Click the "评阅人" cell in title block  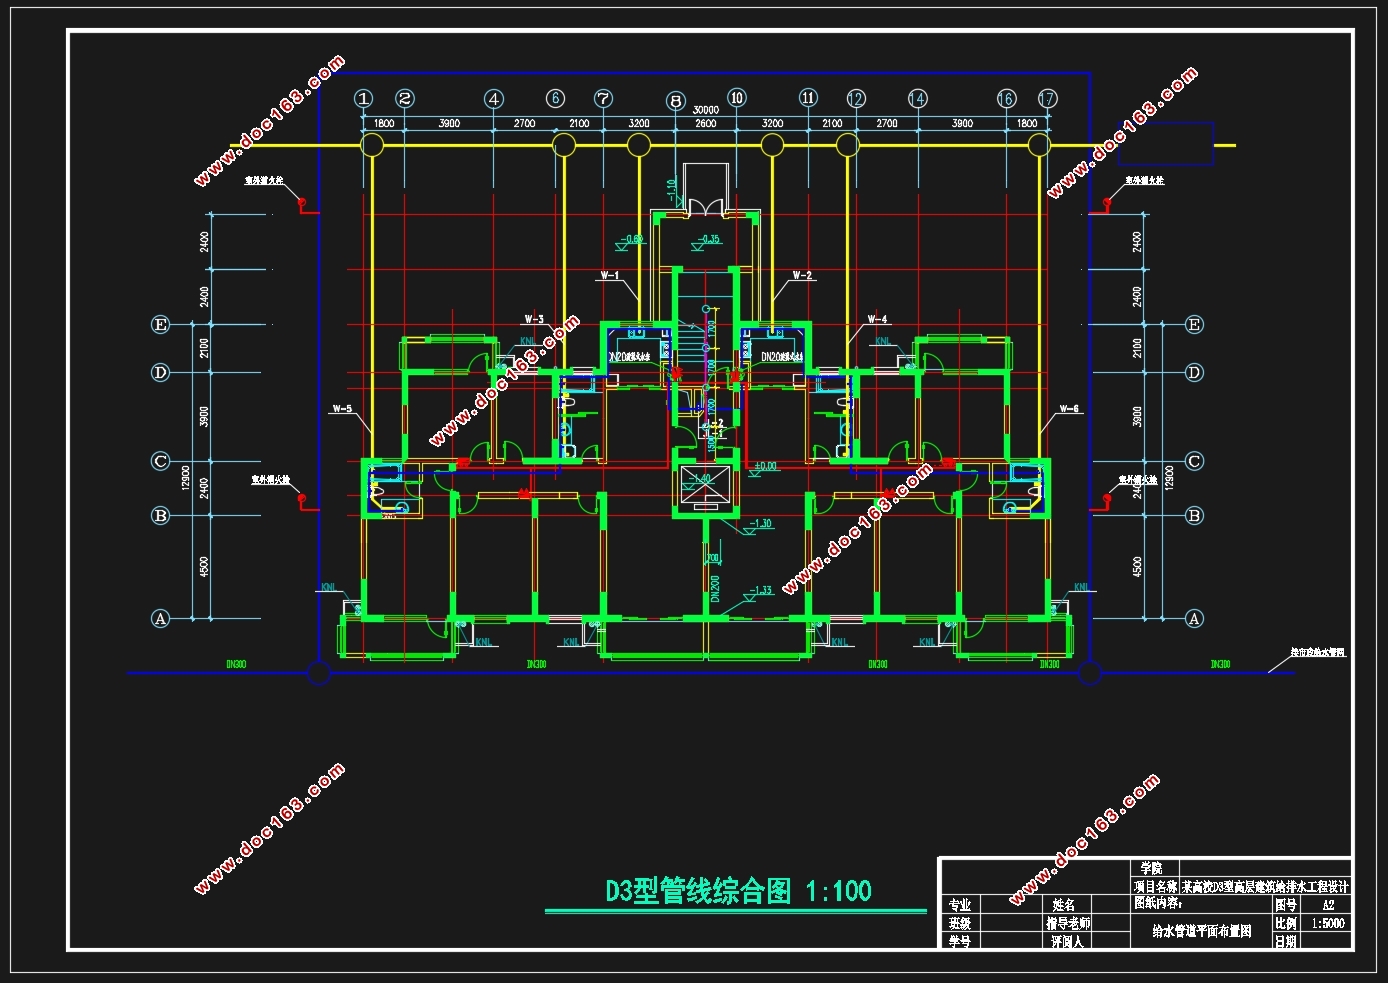pyautogui.click(x=1067, y=941)
